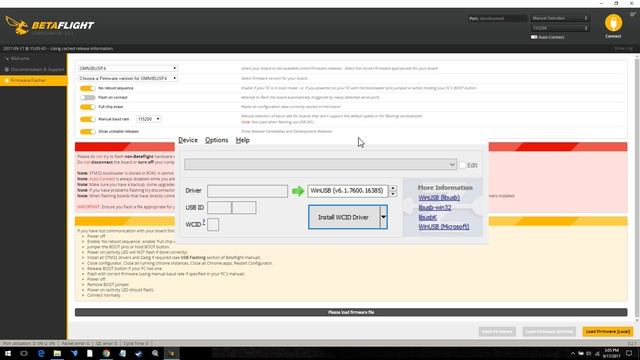Image resolution: width=640 pixels, height=360 pixels.
Task: Click the Please load firmware file progress bar
Action: [x=351, y=312]
